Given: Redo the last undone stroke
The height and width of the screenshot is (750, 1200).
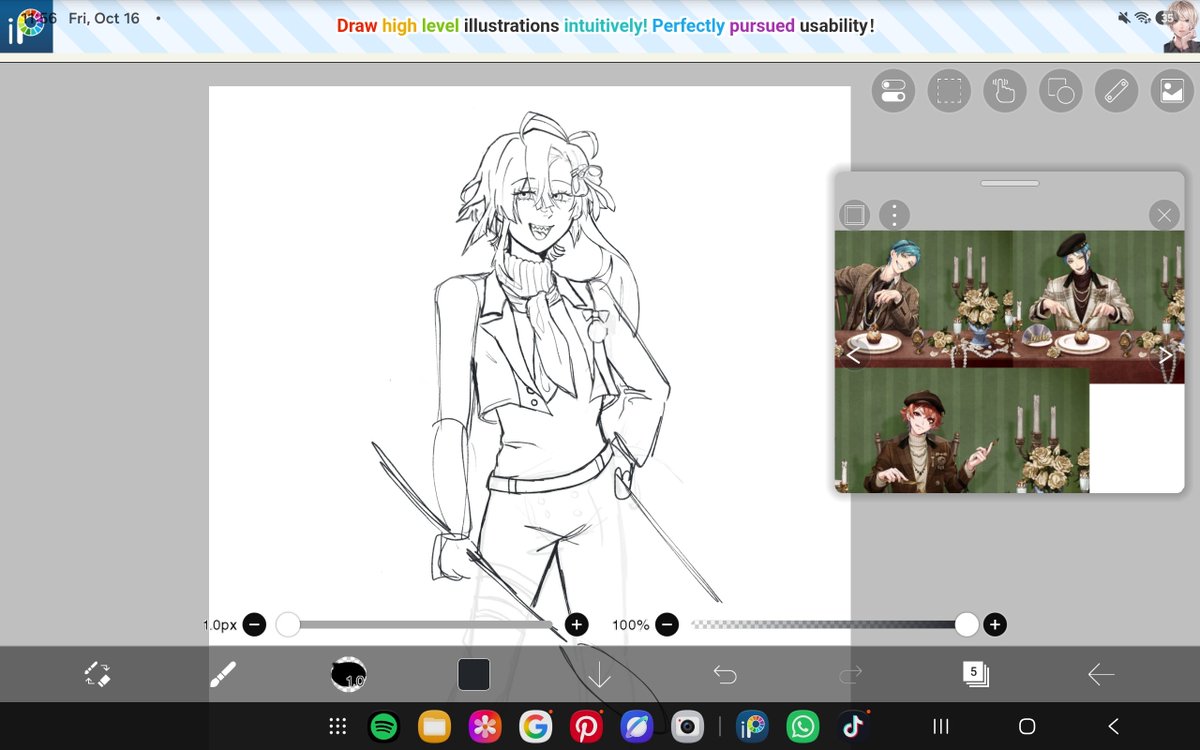Looking at the screenshot, I should point(851,675).
